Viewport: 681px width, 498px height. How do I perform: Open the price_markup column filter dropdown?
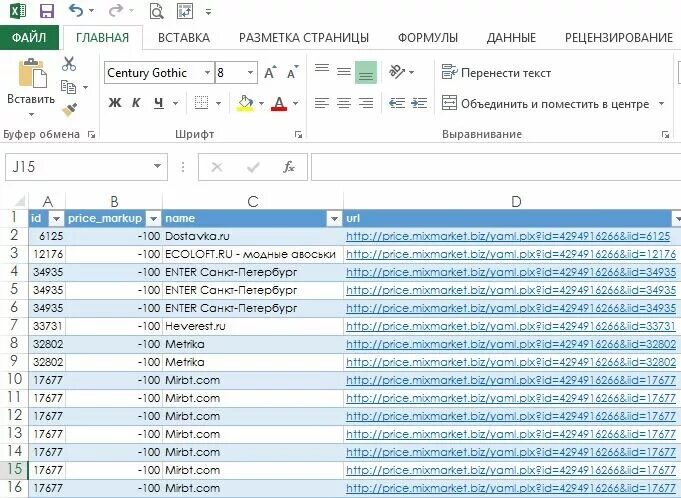coord(153,218)
